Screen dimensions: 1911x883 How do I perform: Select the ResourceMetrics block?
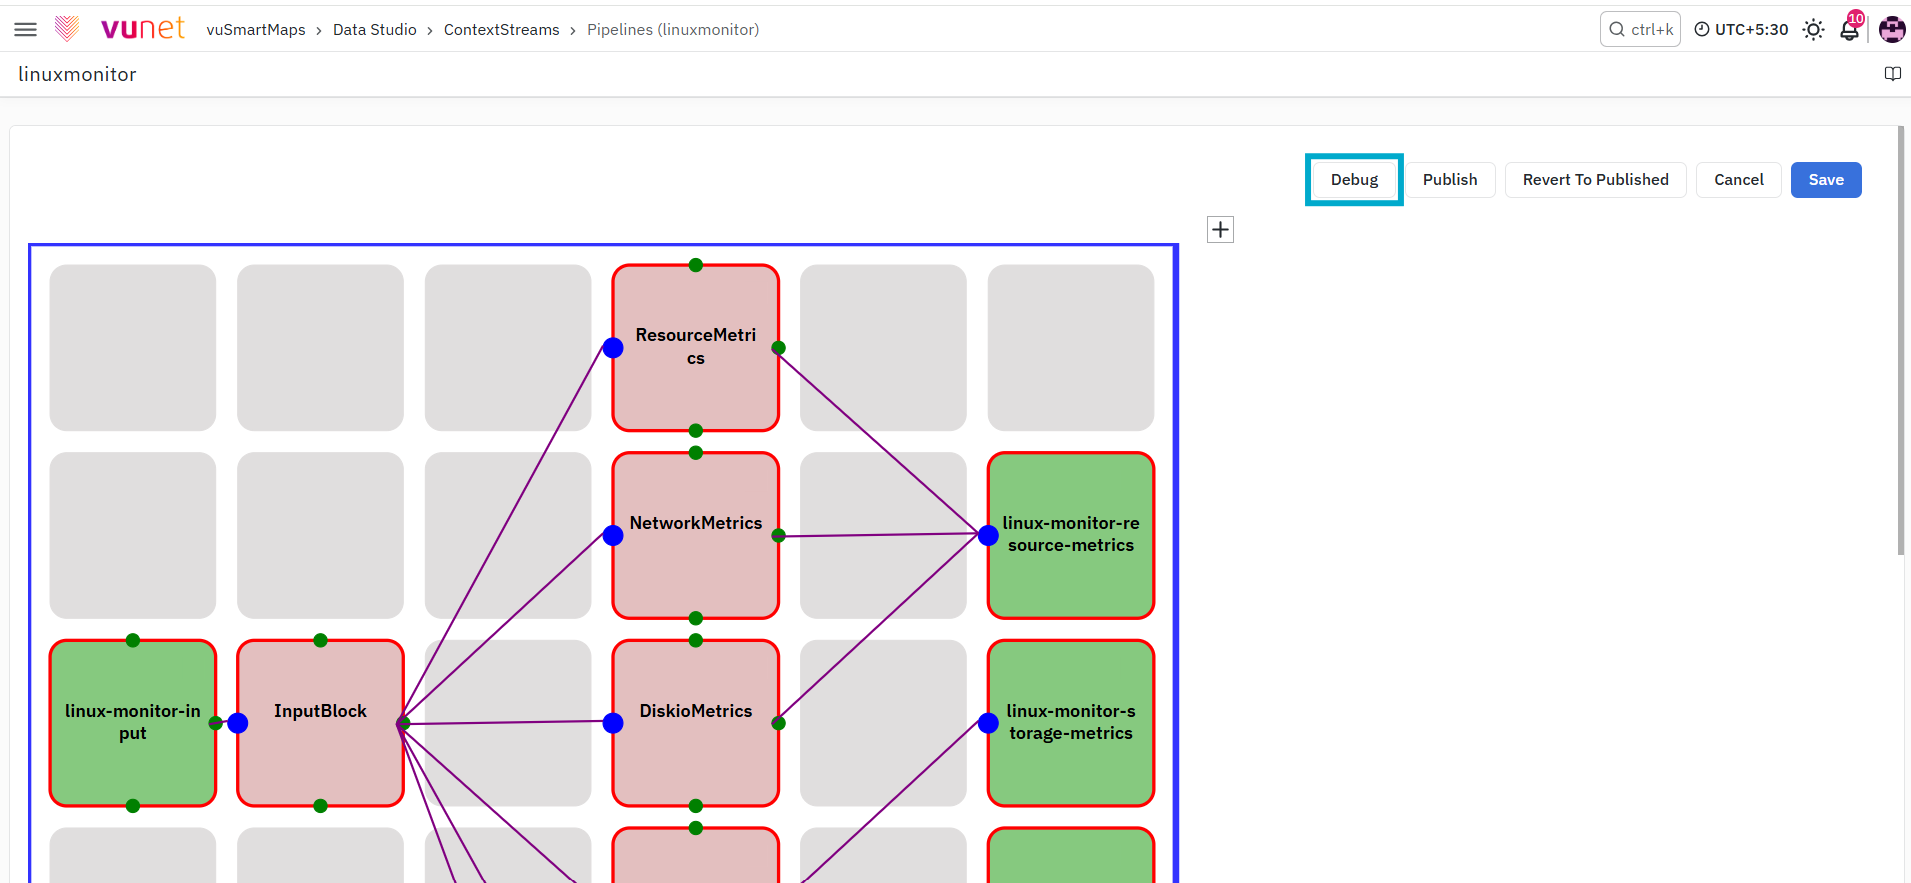(x=696, y=347)
